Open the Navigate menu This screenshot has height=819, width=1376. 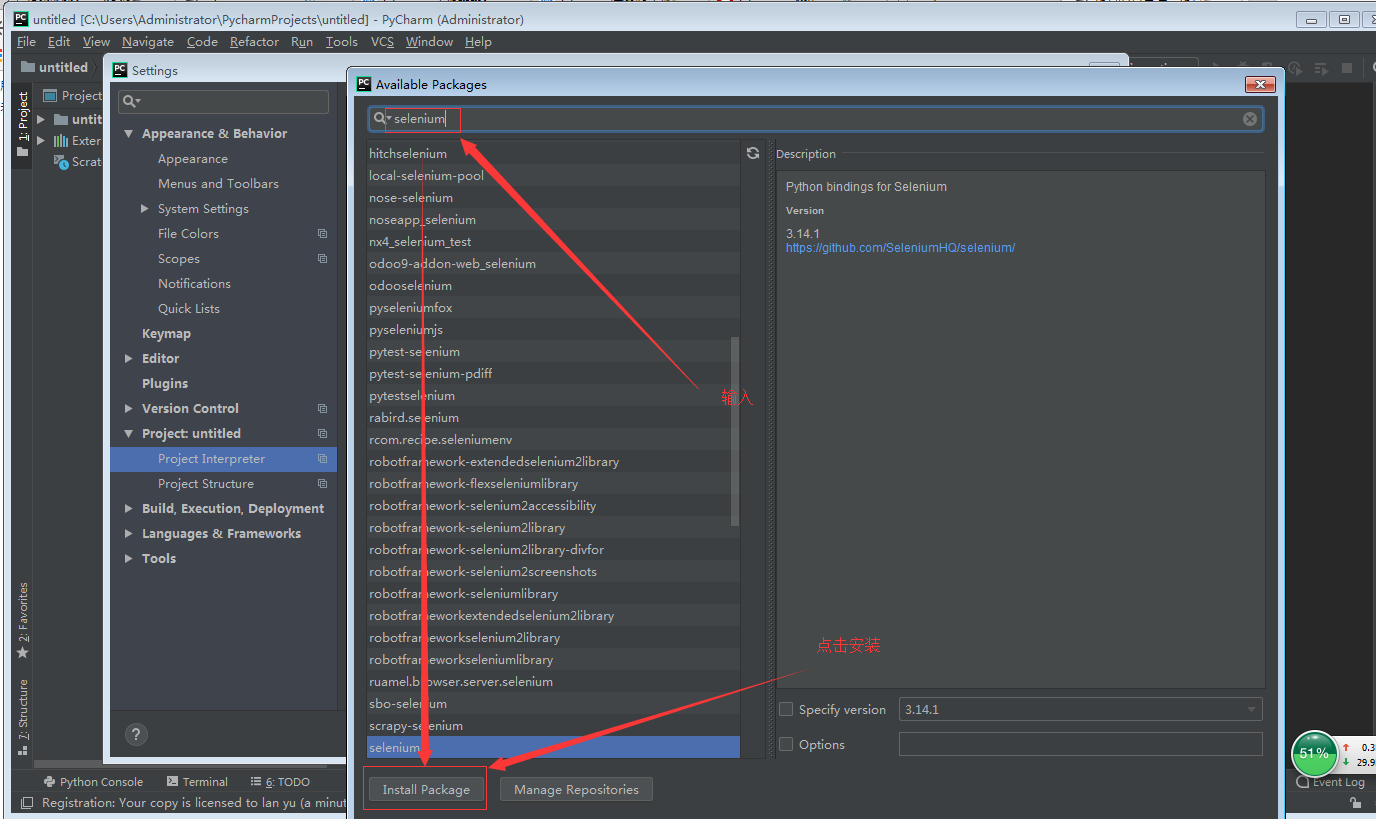(x=148, y=42)
